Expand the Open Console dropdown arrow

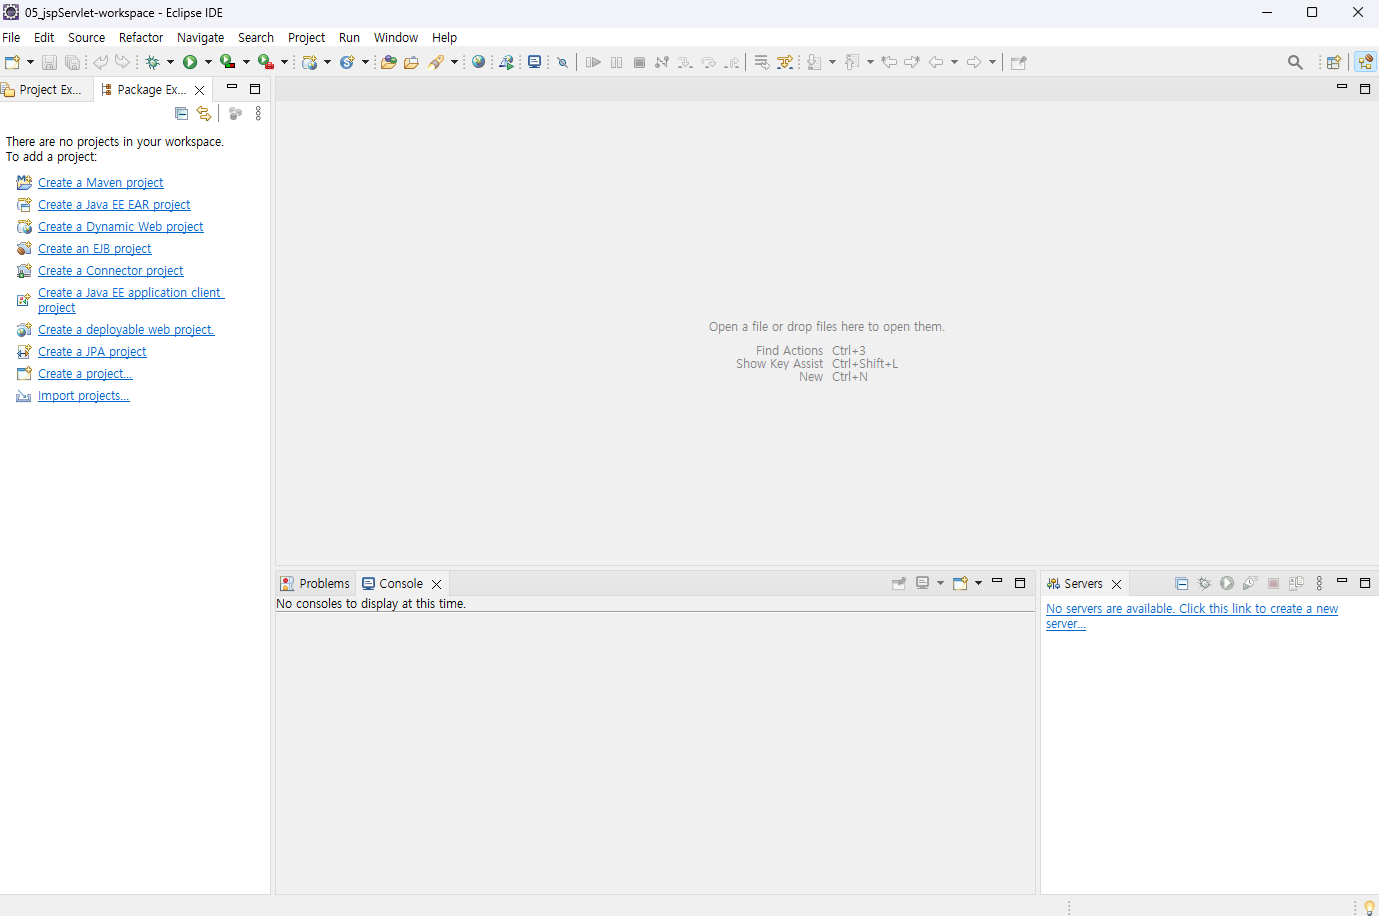point(978,583)
